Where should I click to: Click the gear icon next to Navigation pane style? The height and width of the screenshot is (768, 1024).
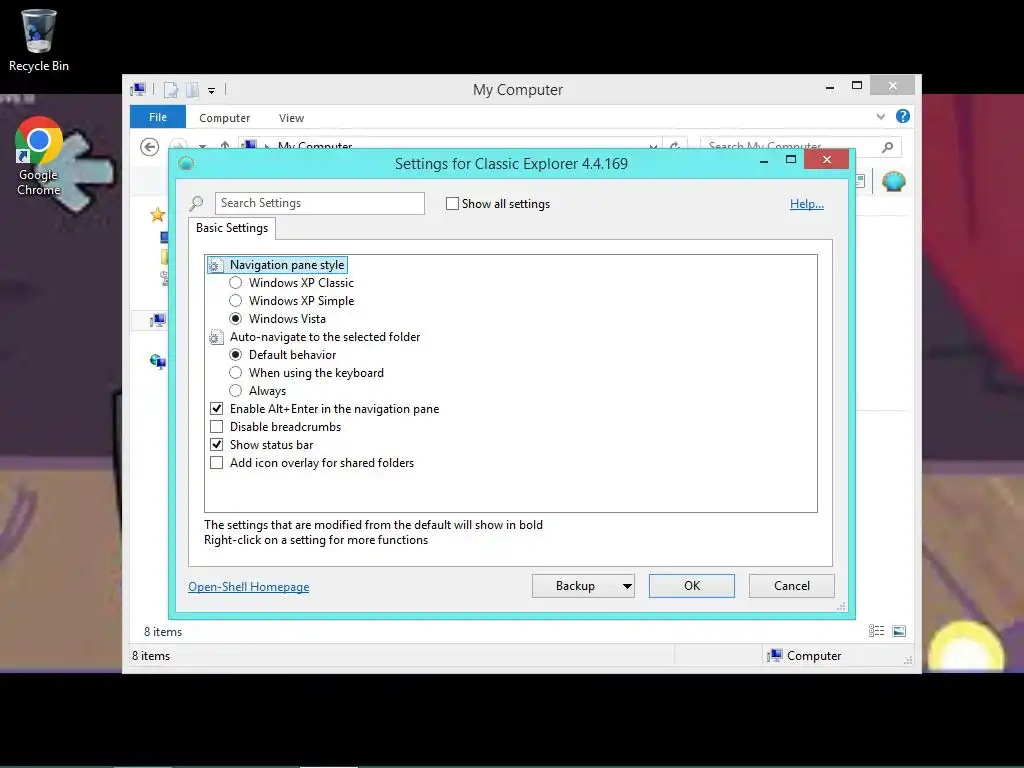pos(215,265)
